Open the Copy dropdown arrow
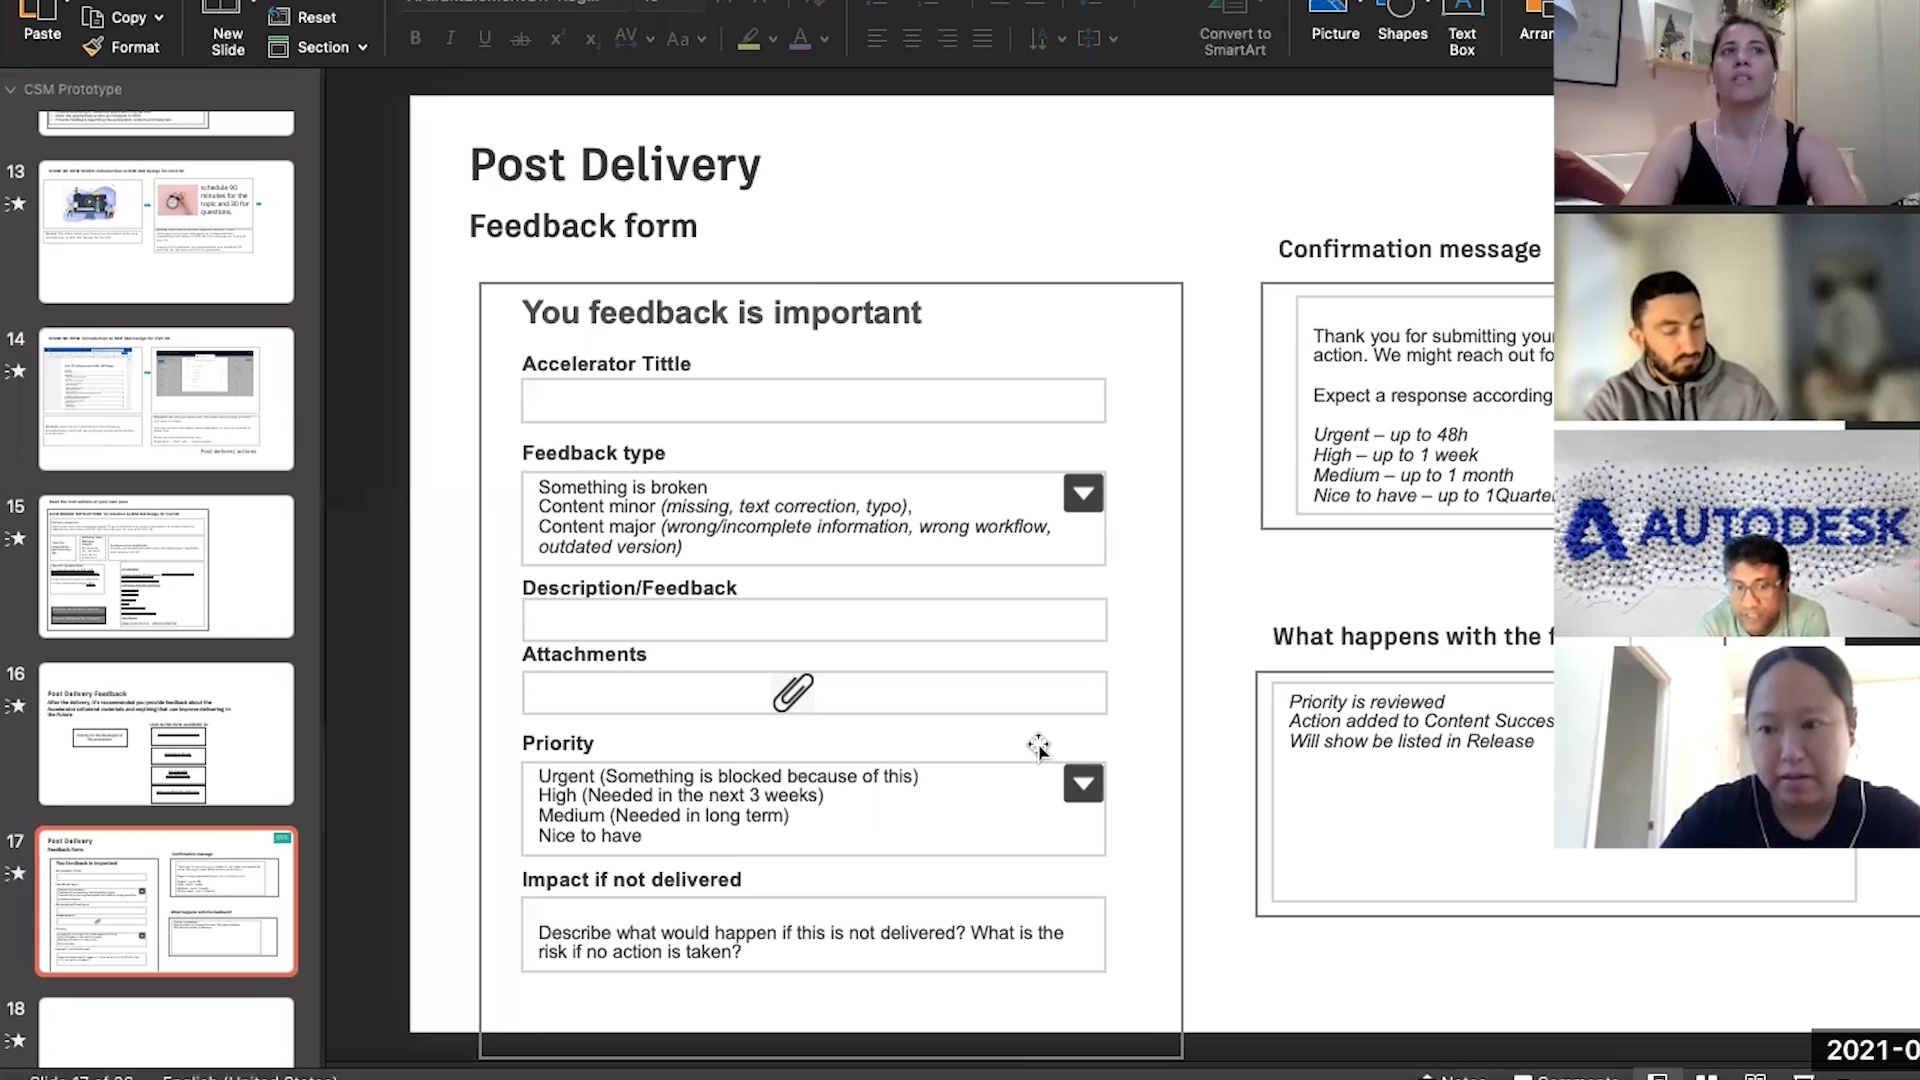 tap(160, 17)
